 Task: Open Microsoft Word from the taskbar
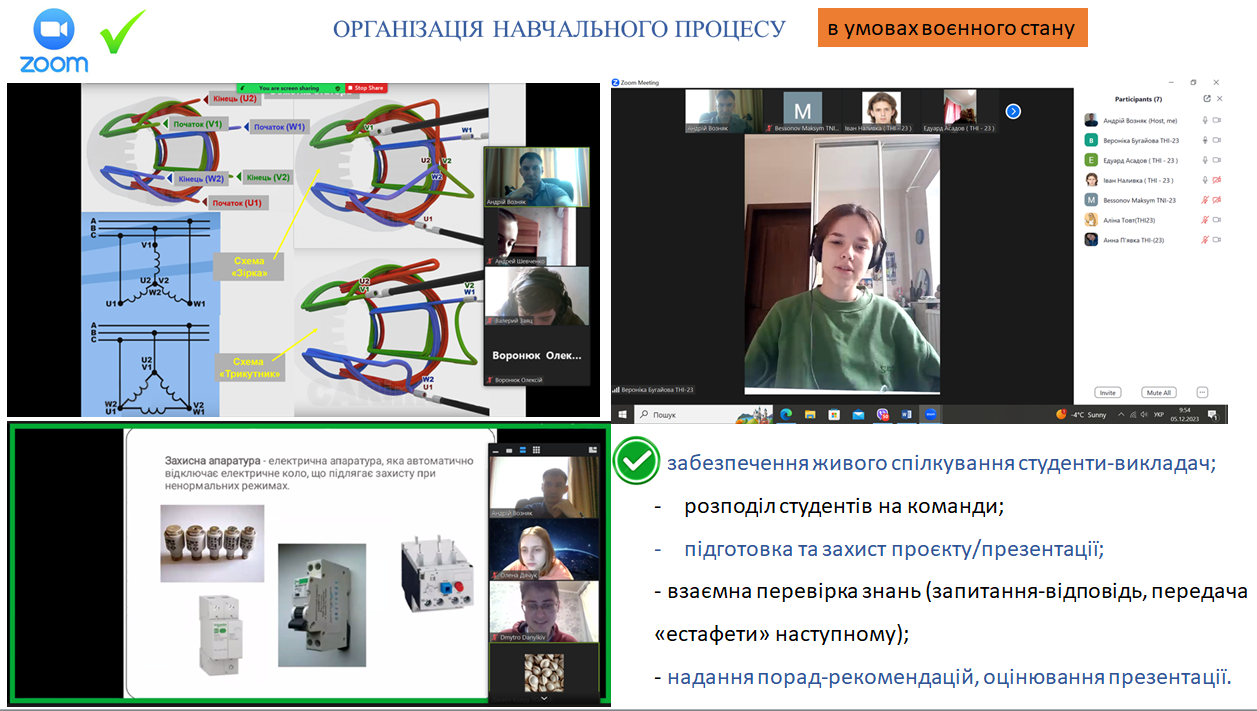[x=905, y=413]
